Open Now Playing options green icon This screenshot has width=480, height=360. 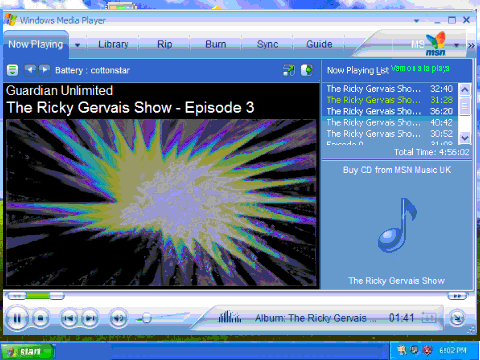point(12,70)
